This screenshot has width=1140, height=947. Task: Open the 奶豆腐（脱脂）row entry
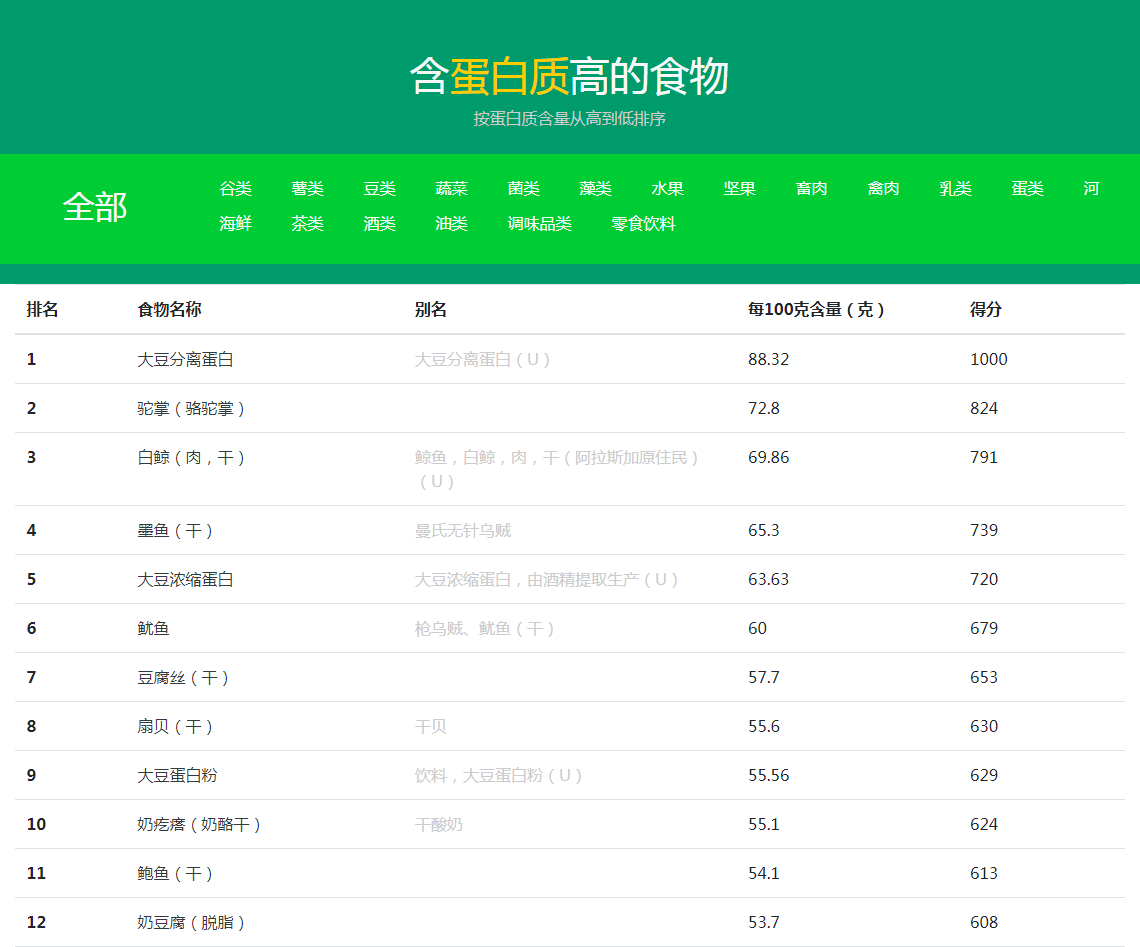[191, 922]
